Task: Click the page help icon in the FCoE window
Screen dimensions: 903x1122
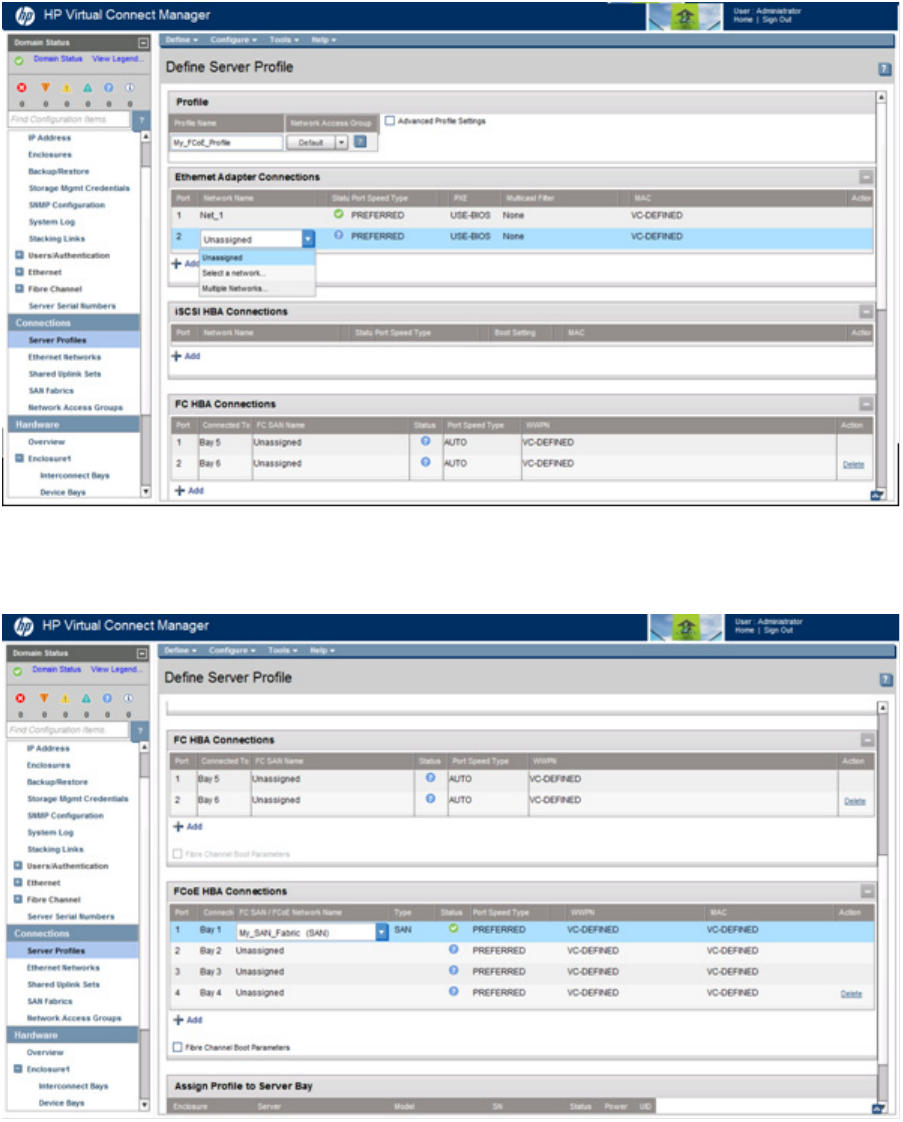Action: [886, 680]
